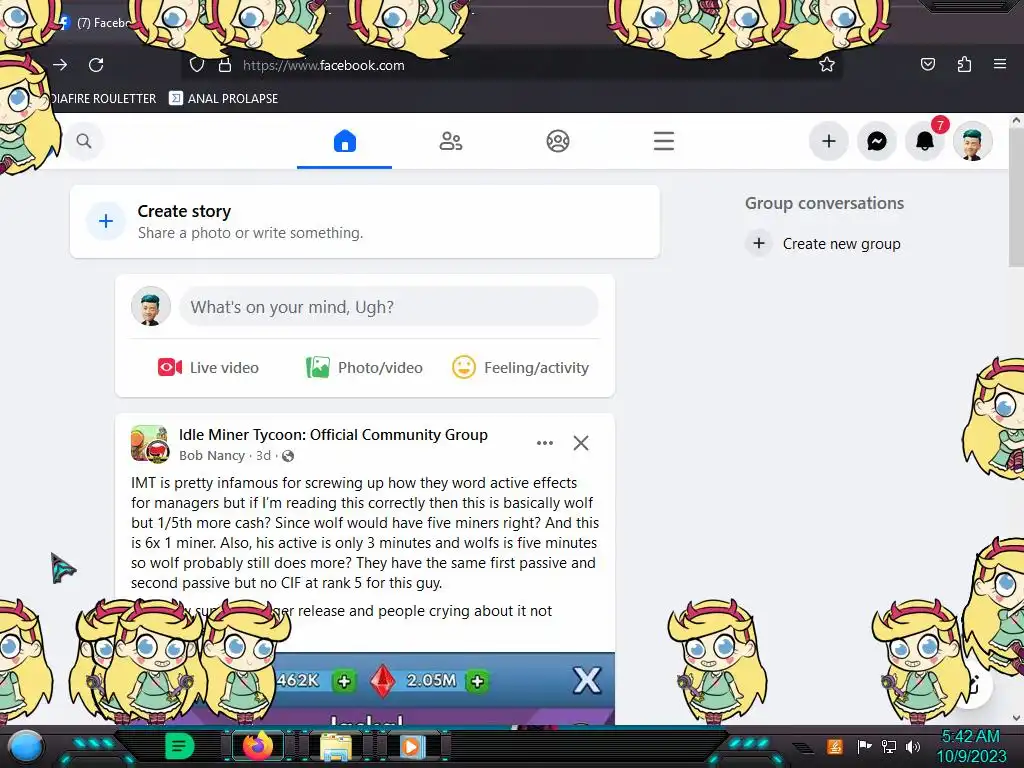Open the media player taskbar icon

coord(411,746)
